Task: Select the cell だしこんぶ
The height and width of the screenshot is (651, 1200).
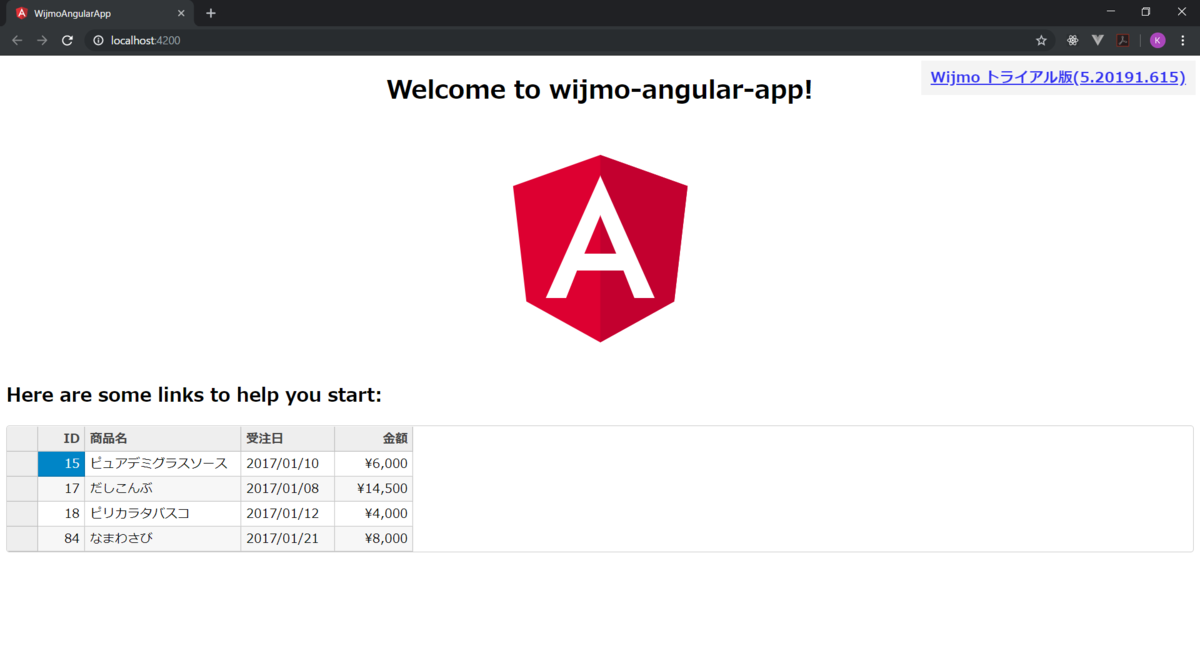Action: pos(163,489)
